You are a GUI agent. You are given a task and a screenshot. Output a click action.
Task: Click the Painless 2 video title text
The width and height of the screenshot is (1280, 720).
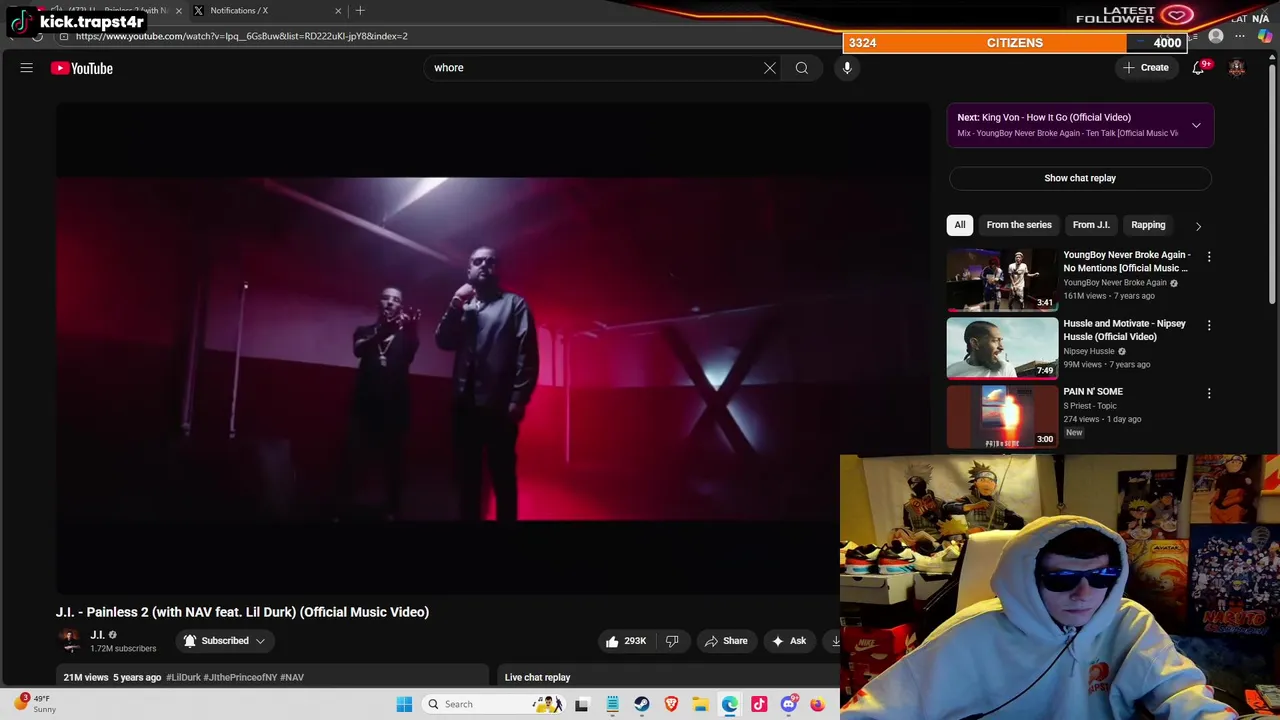point(242,612)
